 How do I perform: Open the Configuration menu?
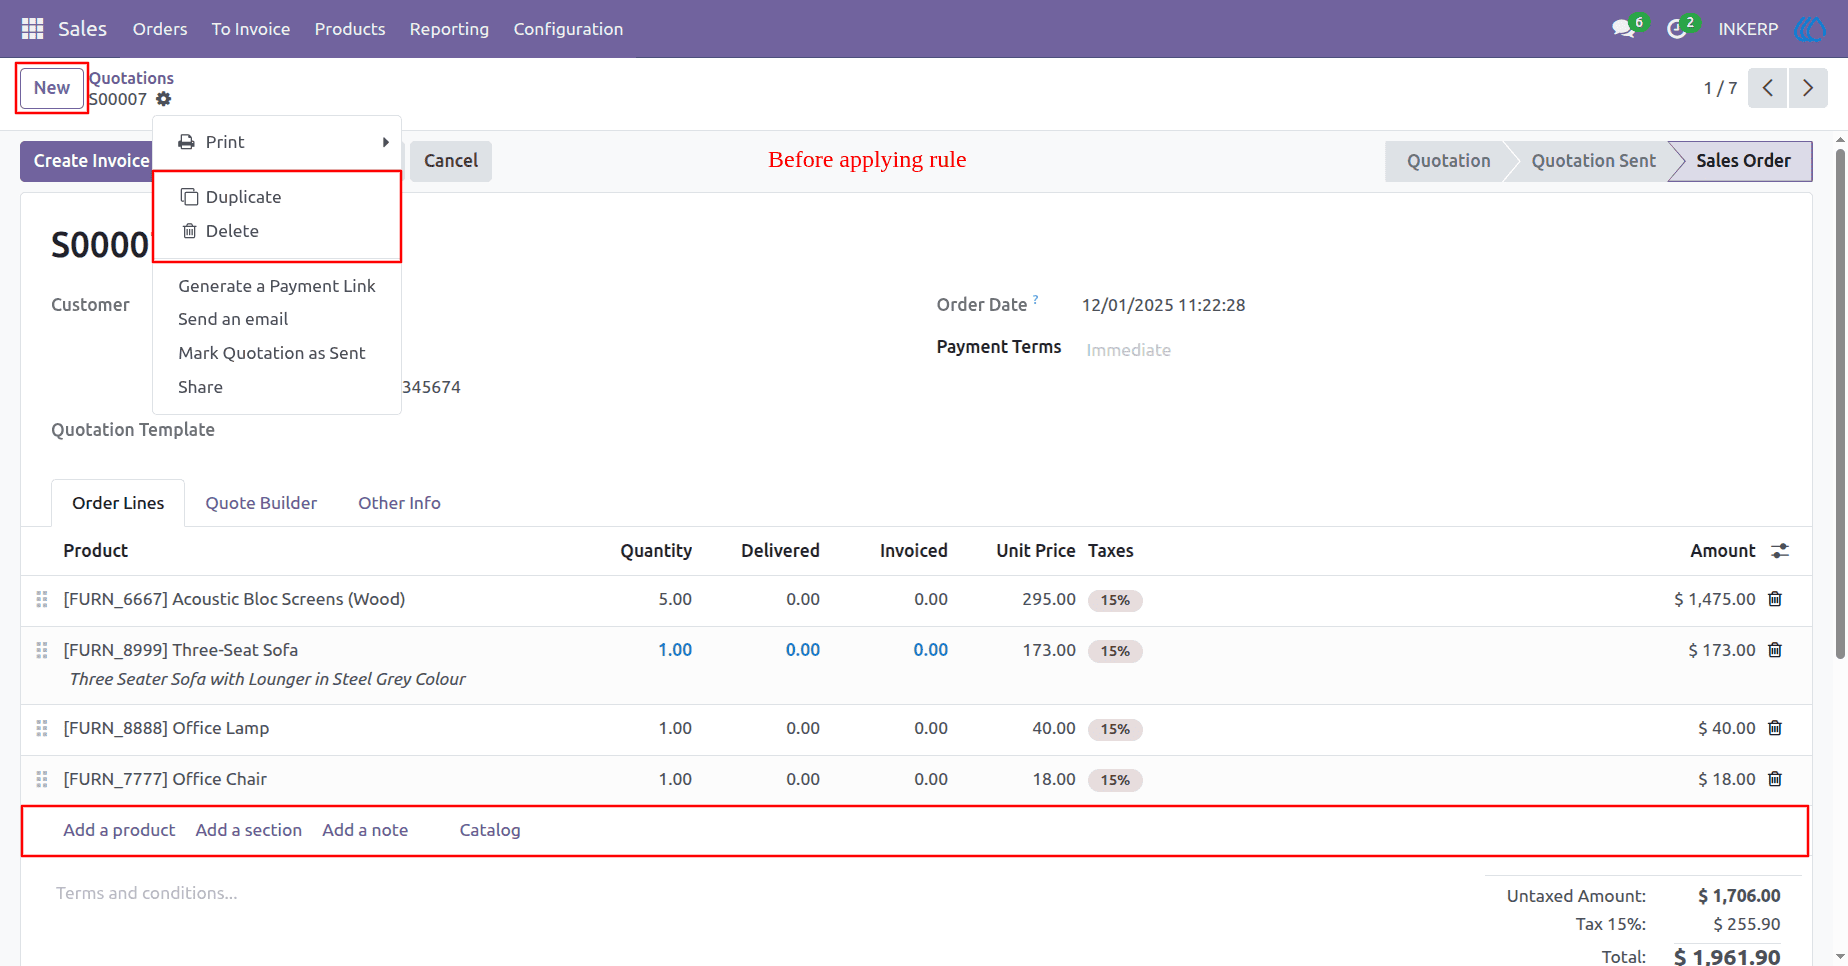coord(568,29)
